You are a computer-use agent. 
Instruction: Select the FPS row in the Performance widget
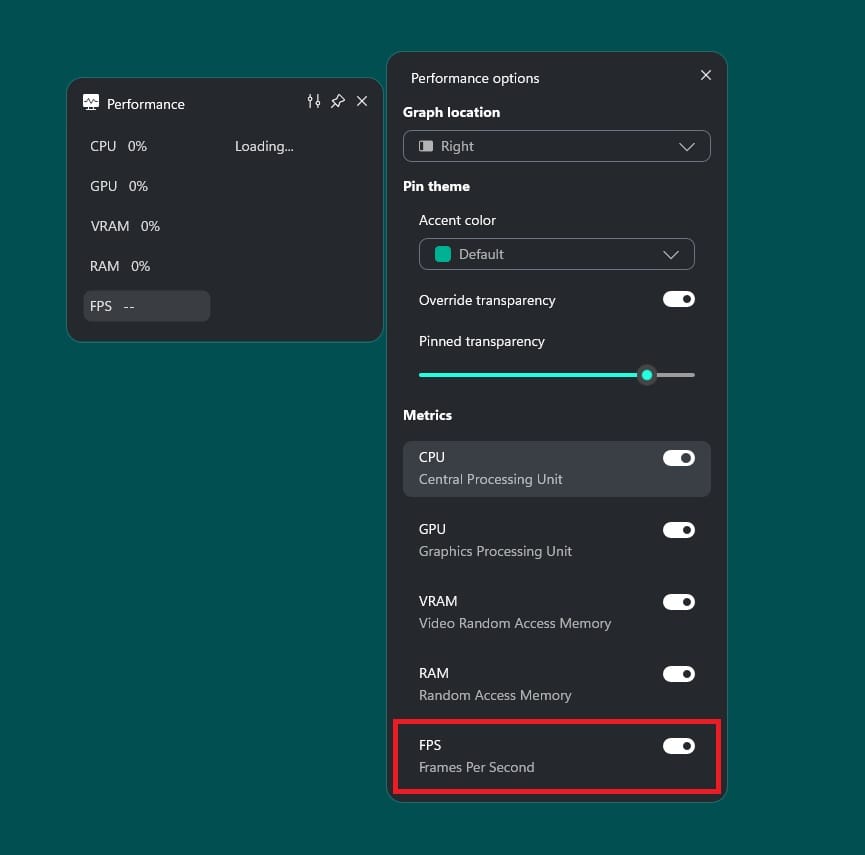pos(146,305)
